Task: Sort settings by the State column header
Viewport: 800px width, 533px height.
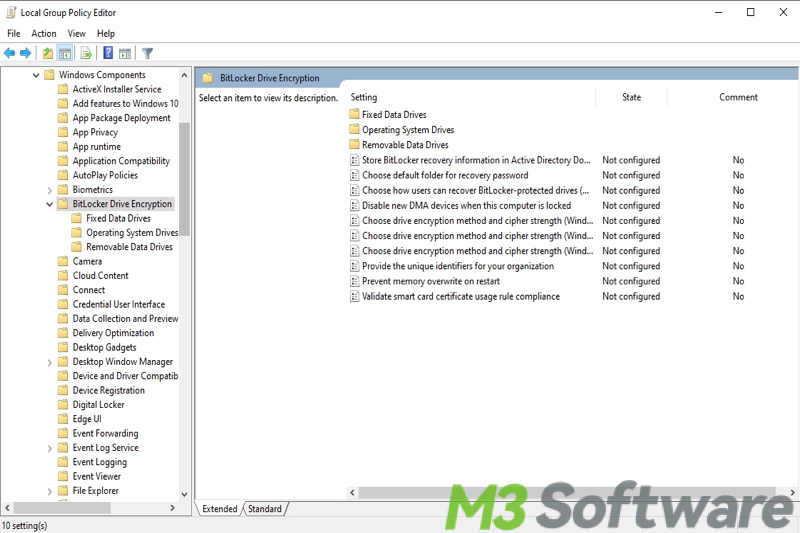Action: (x=631, y=97)
